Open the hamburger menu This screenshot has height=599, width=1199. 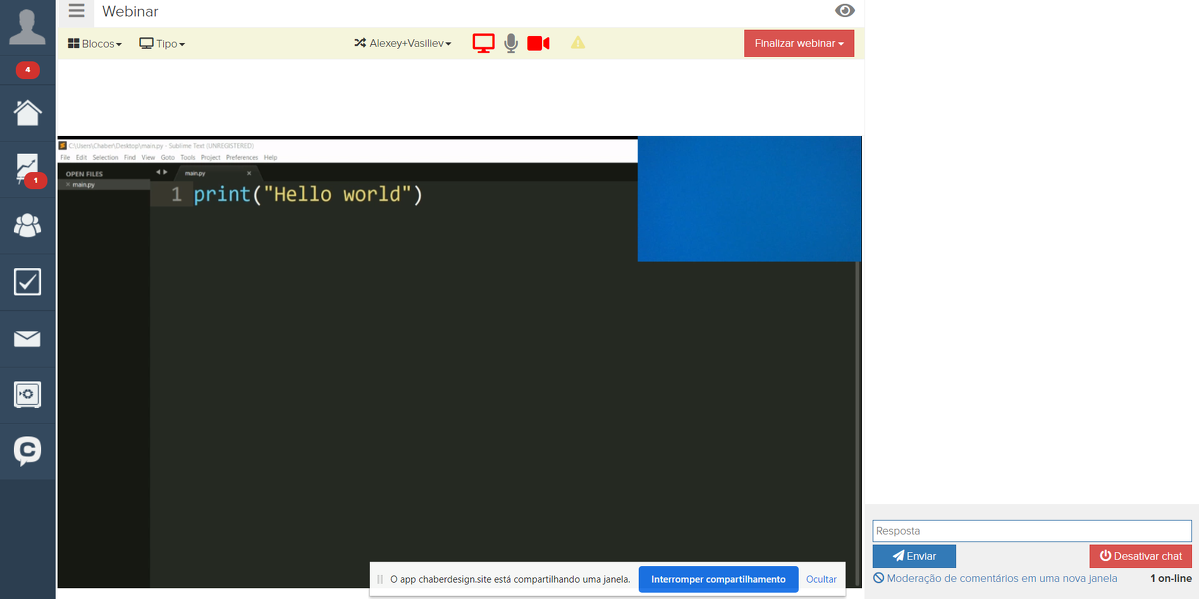pyautogui.click(x=76, y=11)
